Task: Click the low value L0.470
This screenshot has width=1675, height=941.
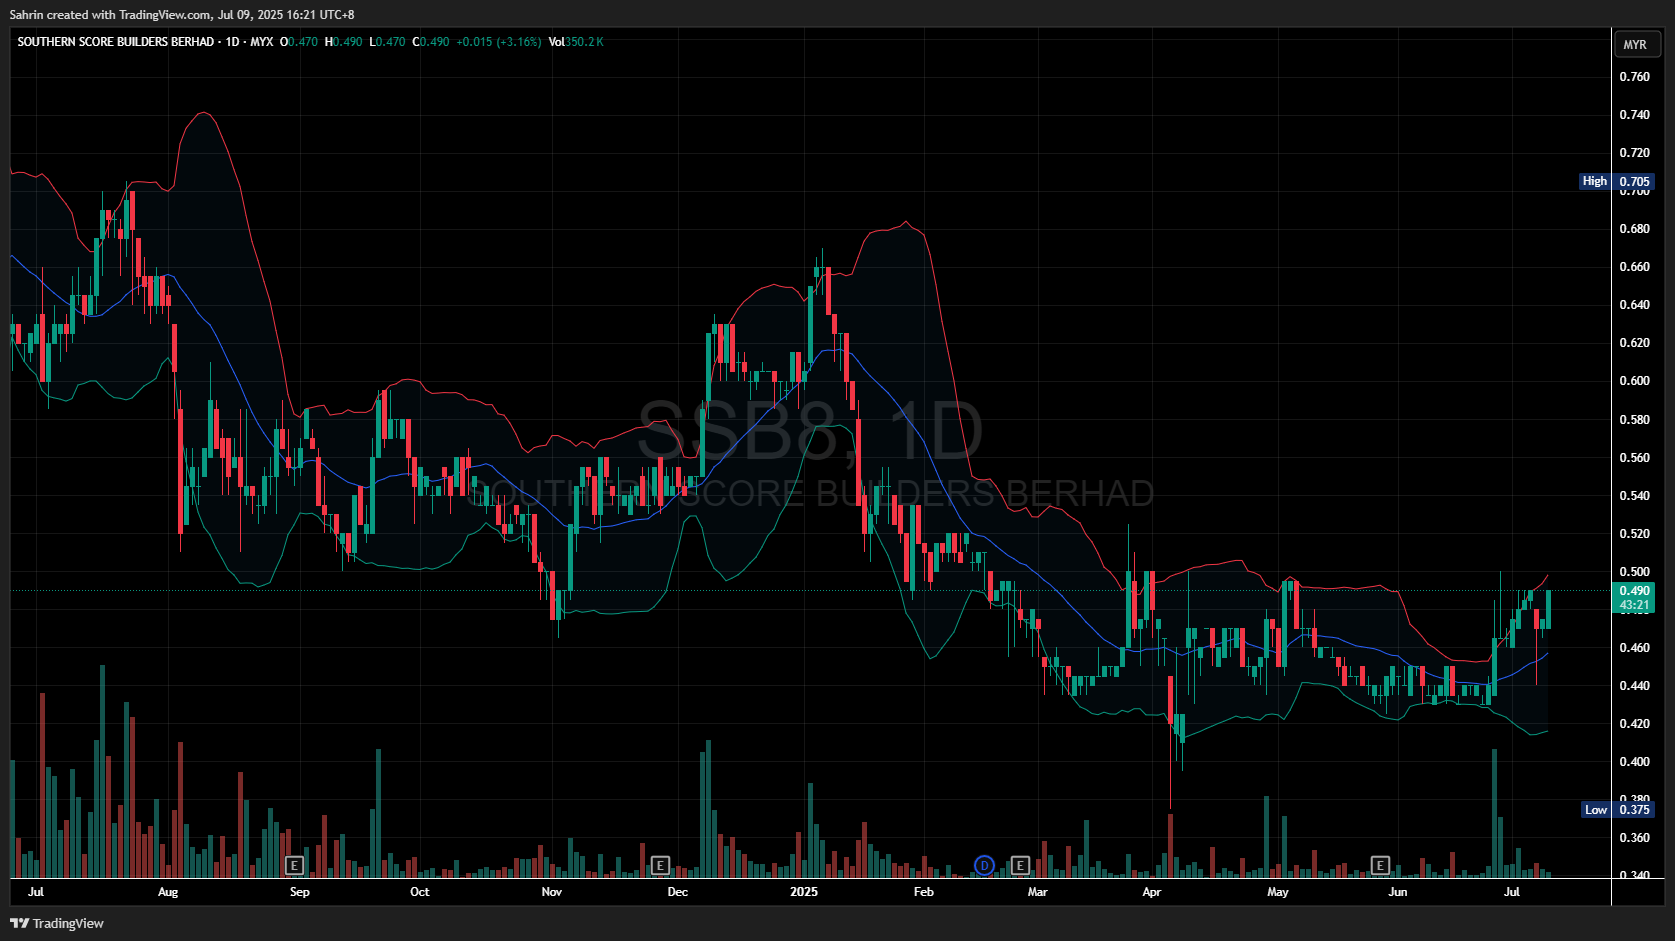Action: coord(388,42)
